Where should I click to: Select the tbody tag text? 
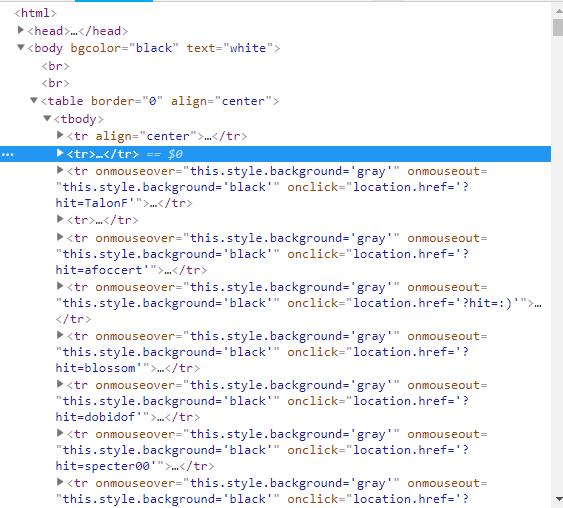coord(79,119)
